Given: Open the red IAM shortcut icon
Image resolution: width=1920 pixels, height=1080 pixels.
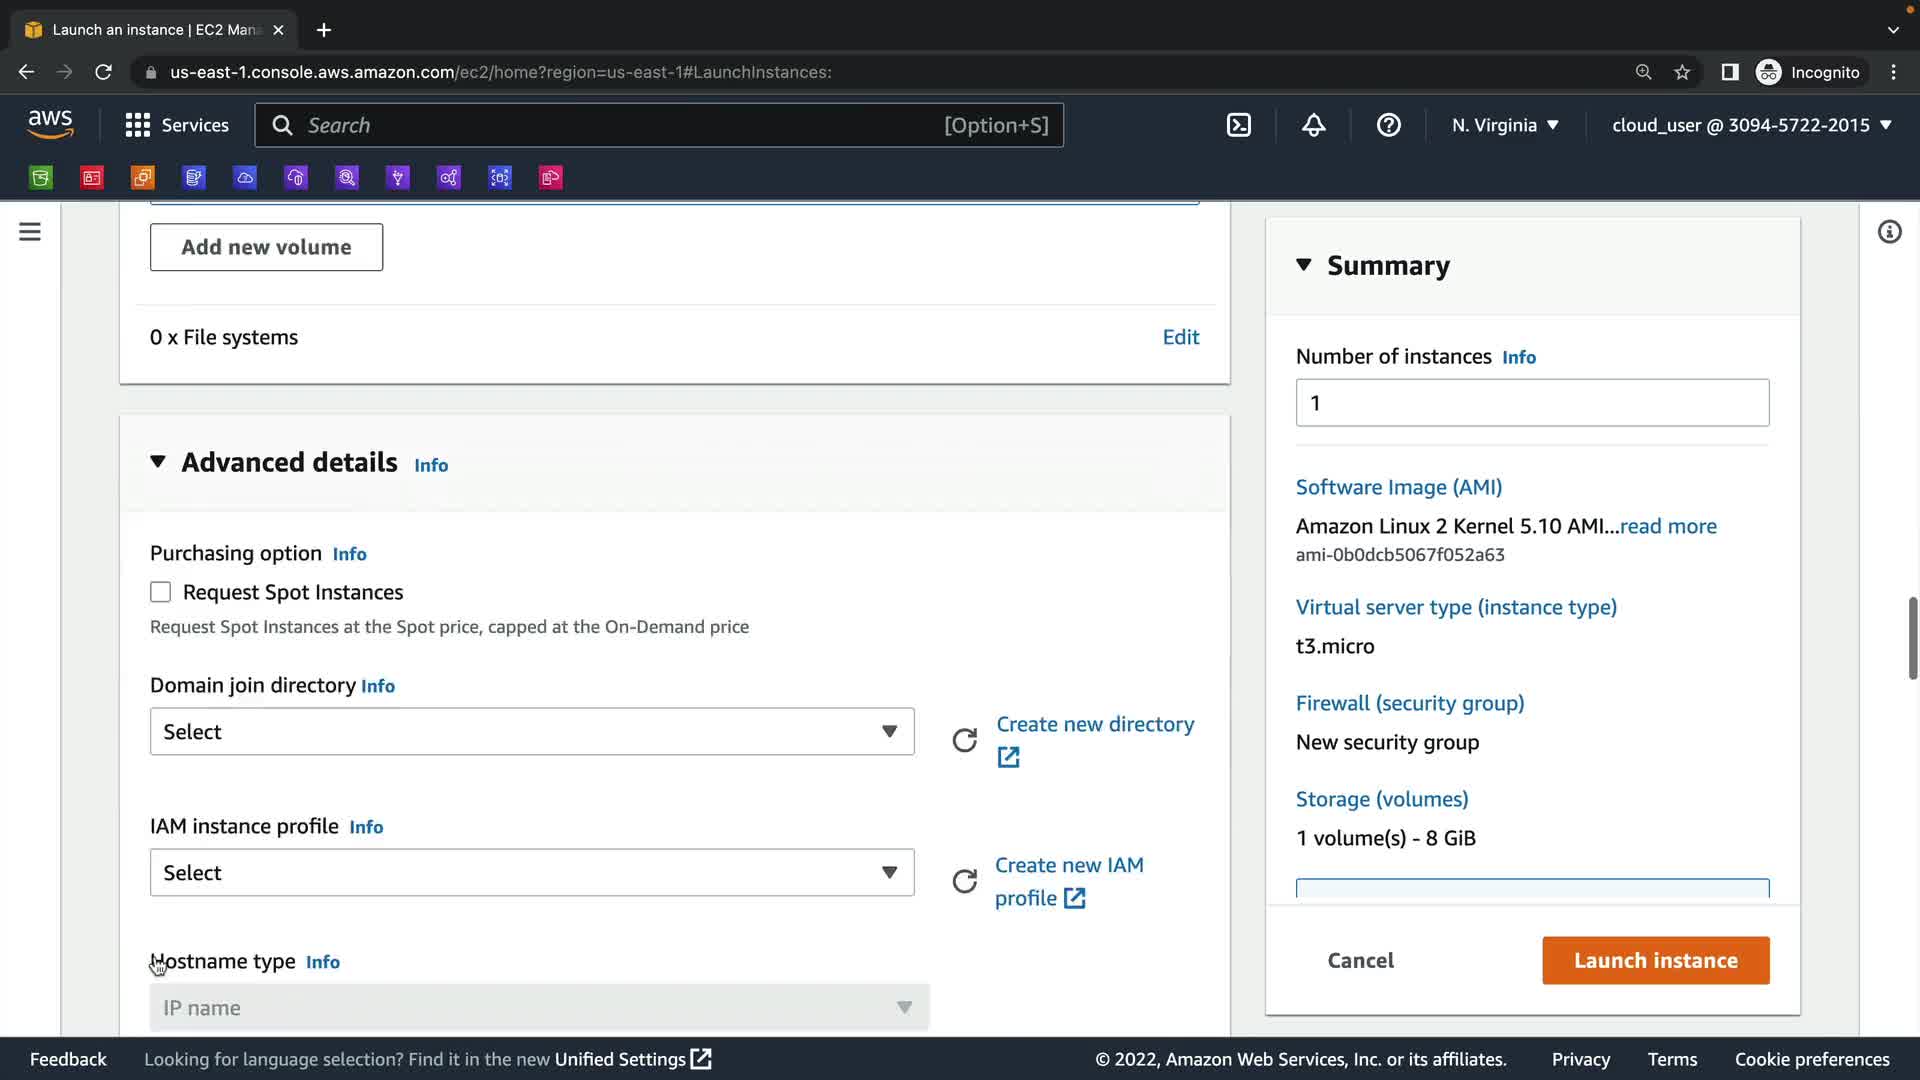Looking at the screenshot, I should 92,178.
